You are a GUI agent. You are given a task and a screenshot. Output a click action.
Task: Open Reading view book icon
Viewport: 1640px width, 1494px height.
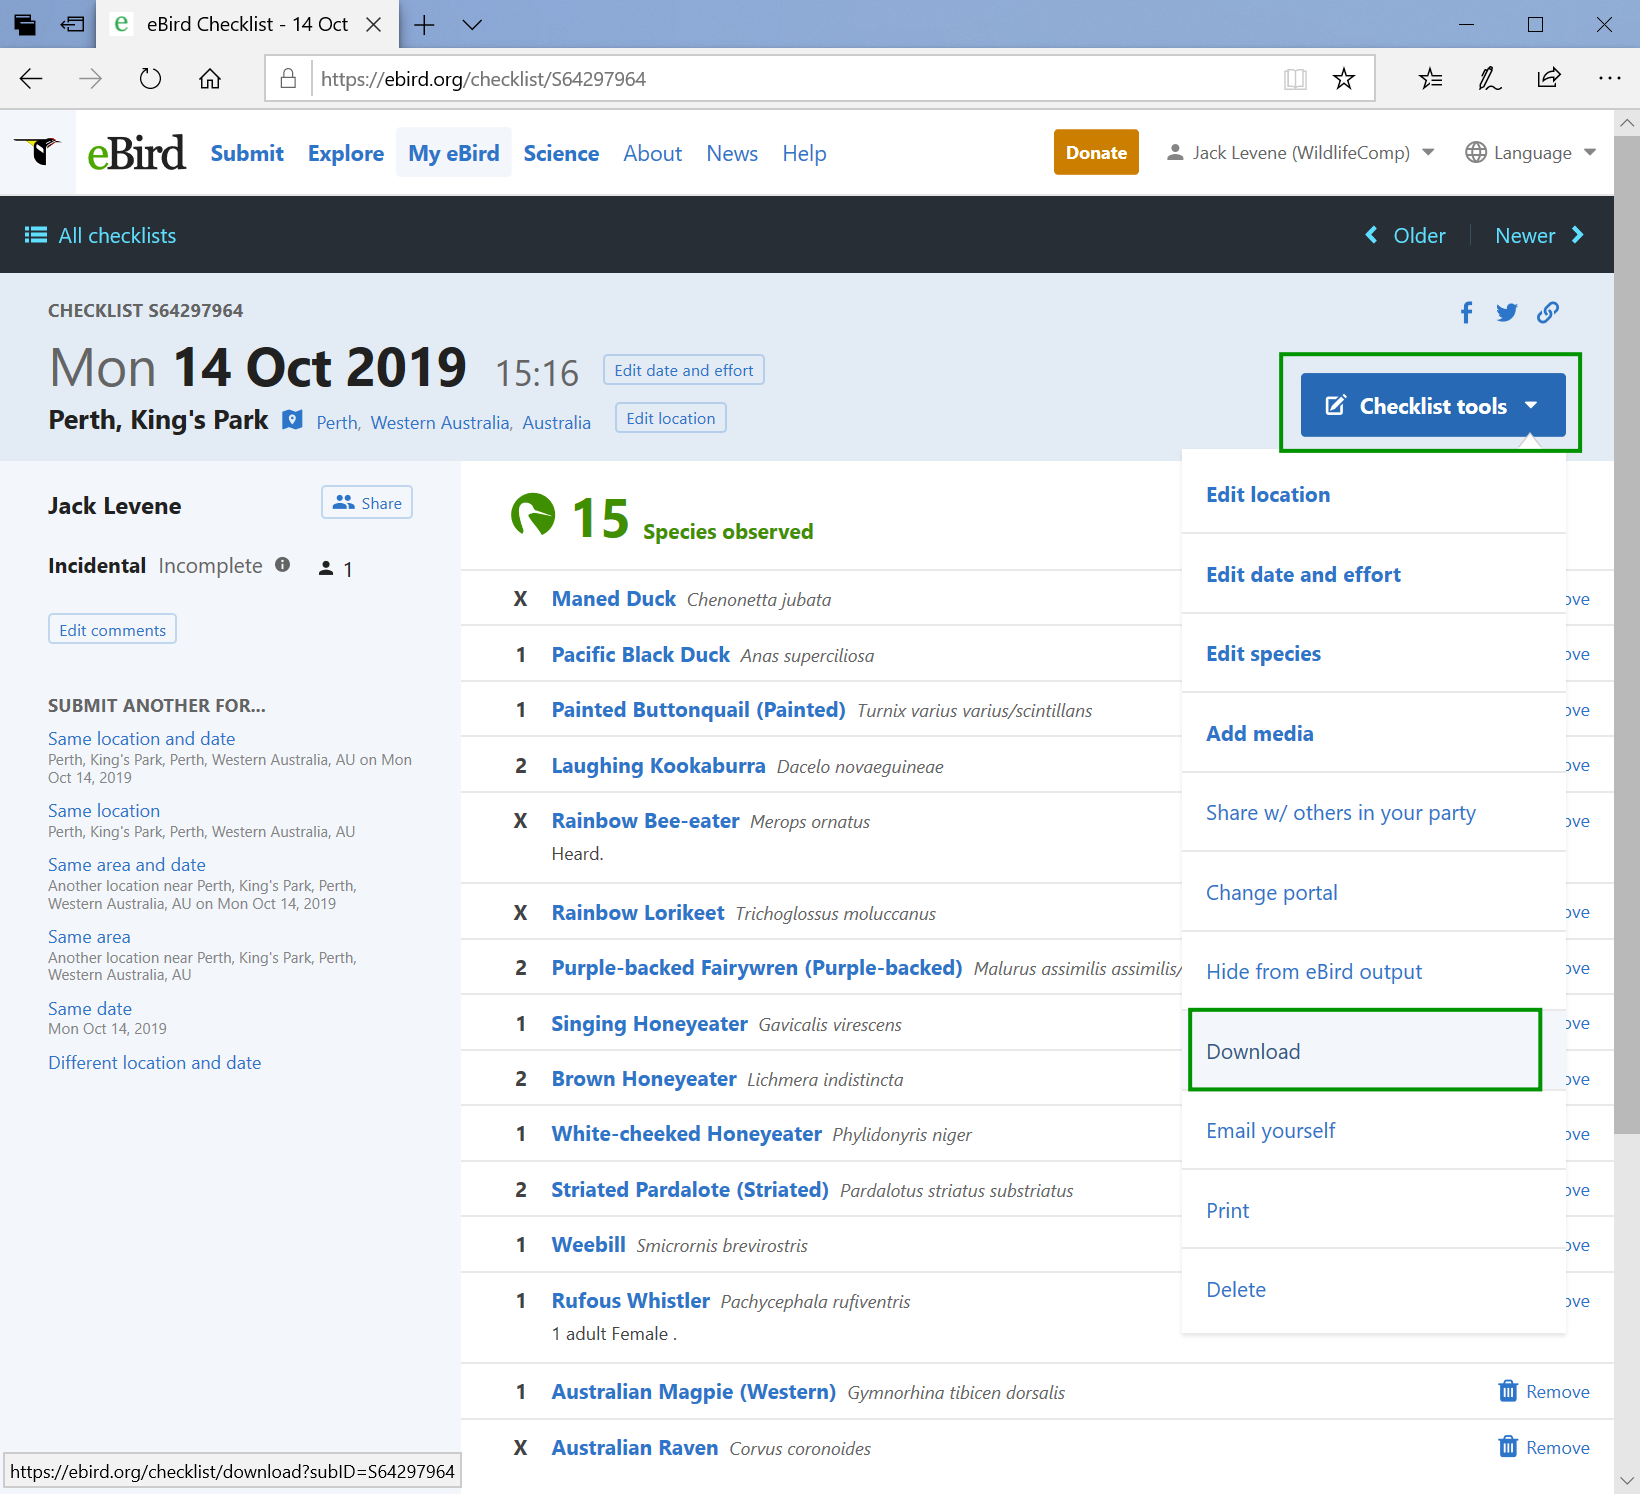(x=1295, y=79)
